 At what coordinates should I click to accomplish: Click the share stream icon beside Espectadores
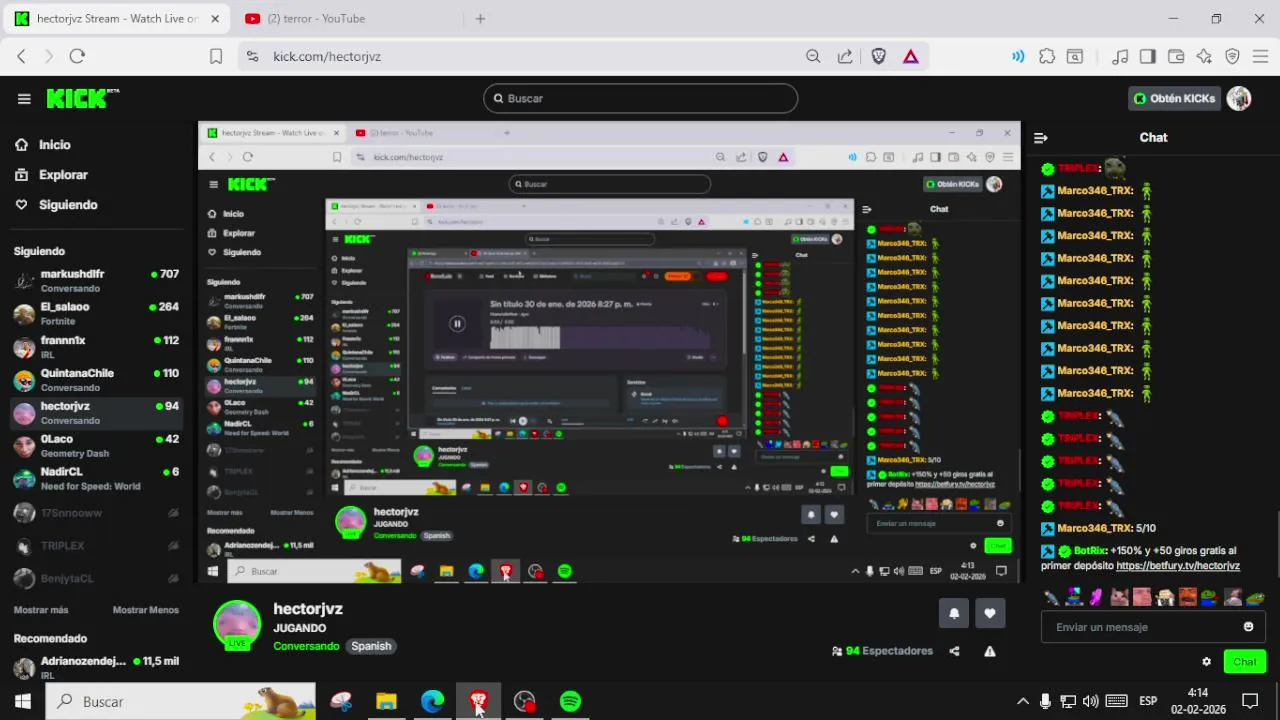(954, 651)
